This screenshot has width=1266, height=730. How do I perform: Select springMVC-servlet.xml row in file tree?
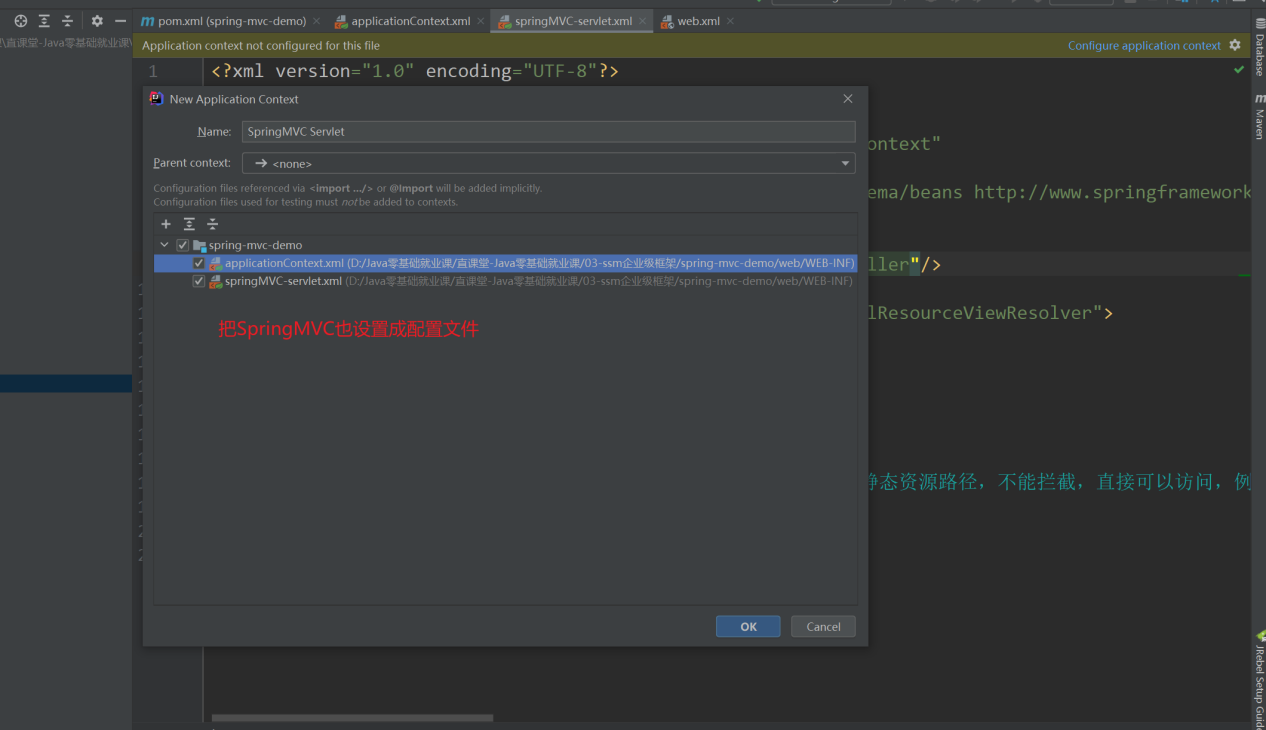click(505, 281)
